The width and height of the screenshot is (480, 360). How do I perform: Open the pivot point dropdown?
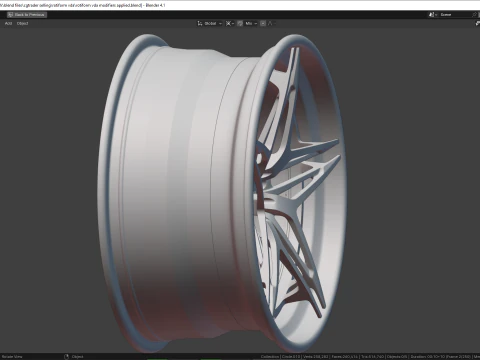(230, 23)
